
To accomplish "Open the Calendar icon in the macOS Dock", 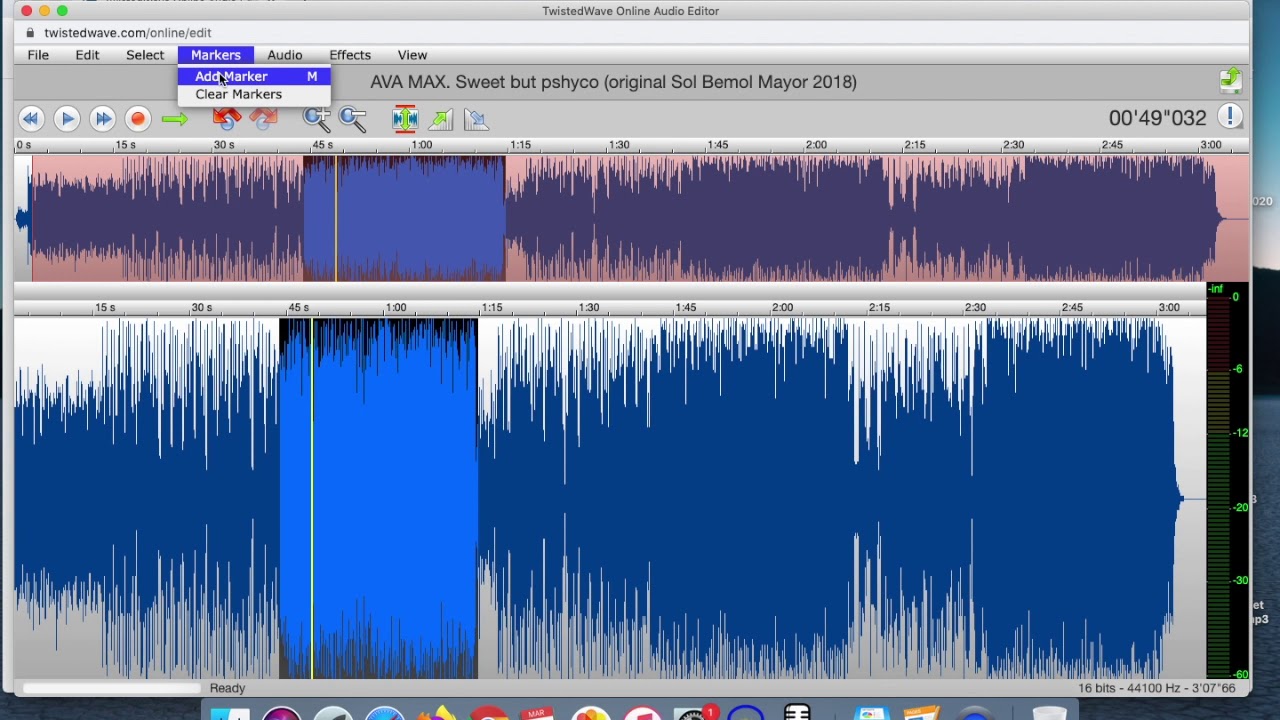I will 538,713.
